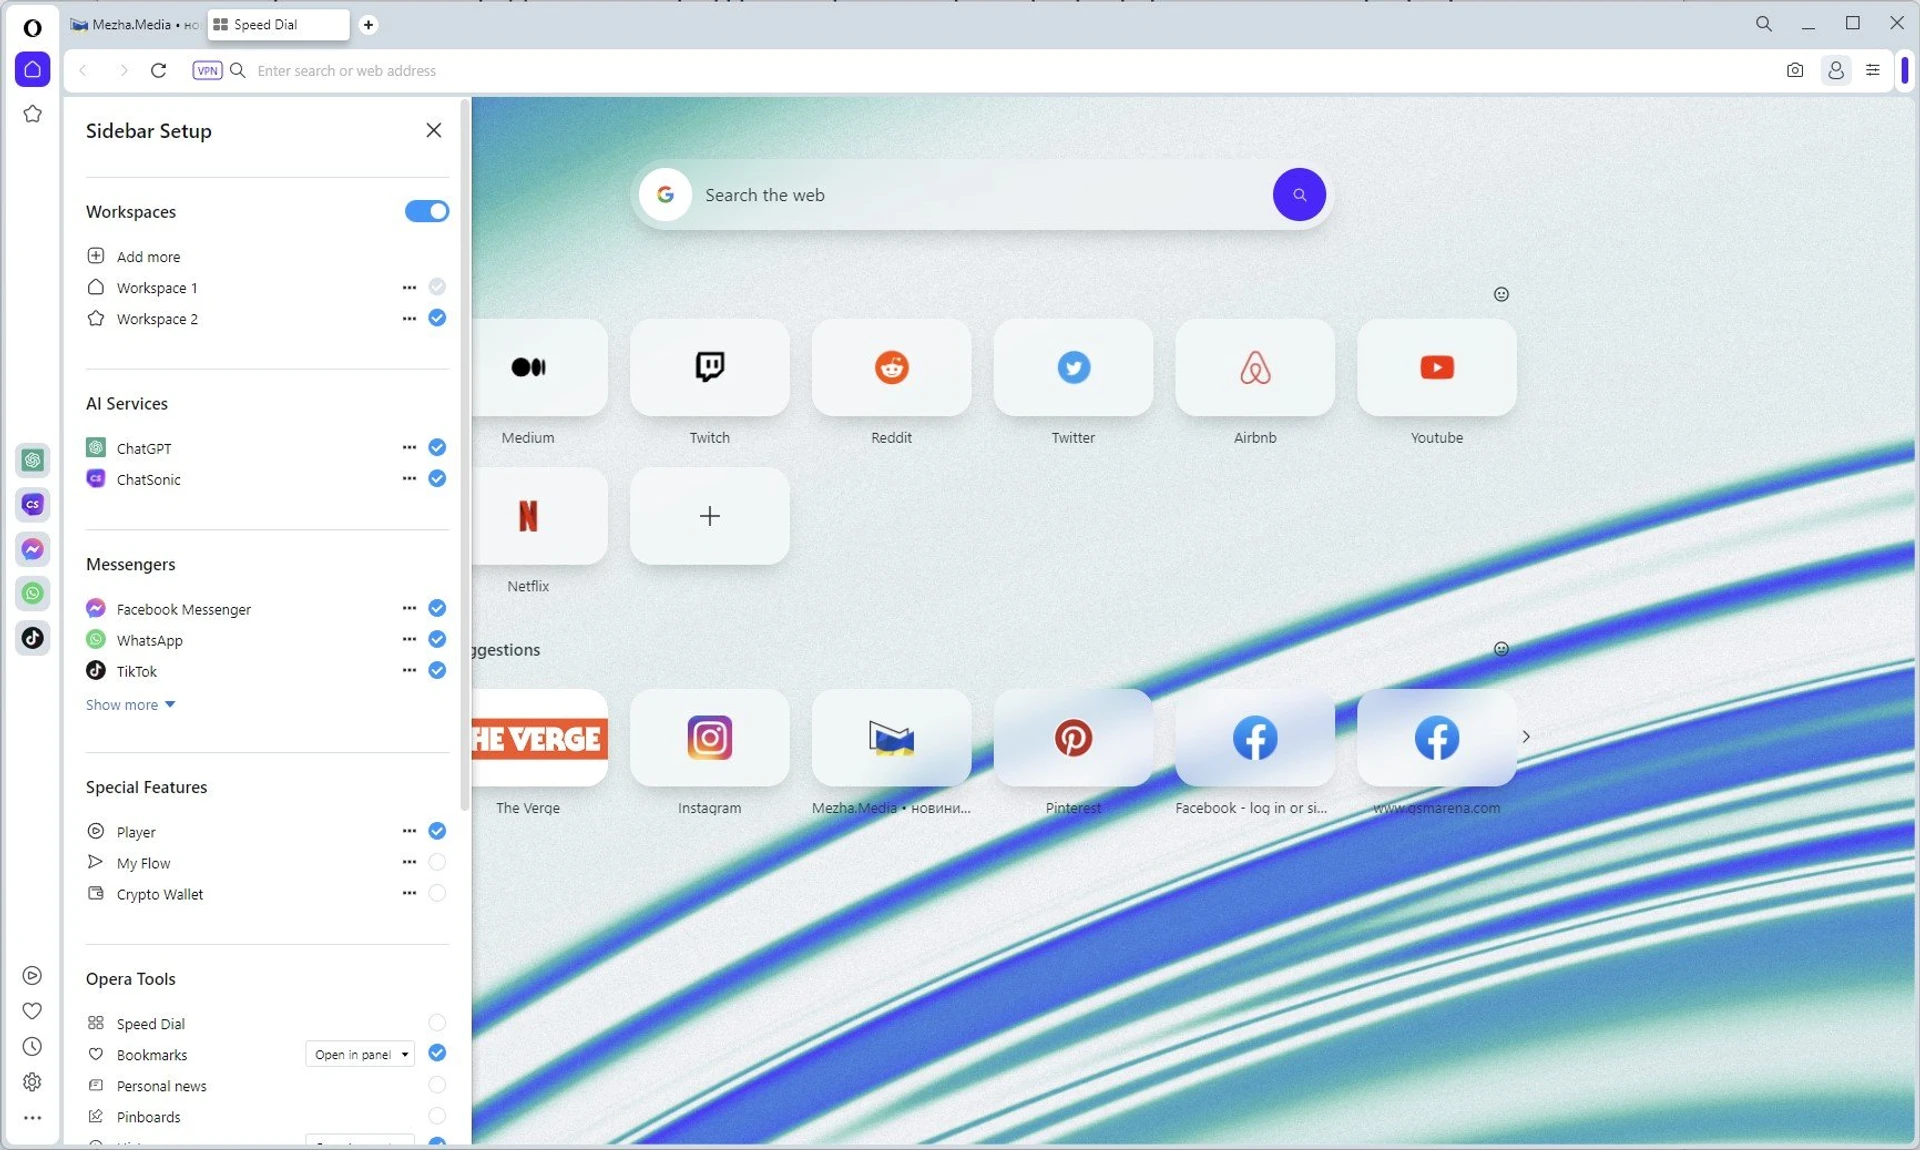Open a new tab with plus icon
This screenshot has height=1150, width=1920.
(x=368, y=24)
